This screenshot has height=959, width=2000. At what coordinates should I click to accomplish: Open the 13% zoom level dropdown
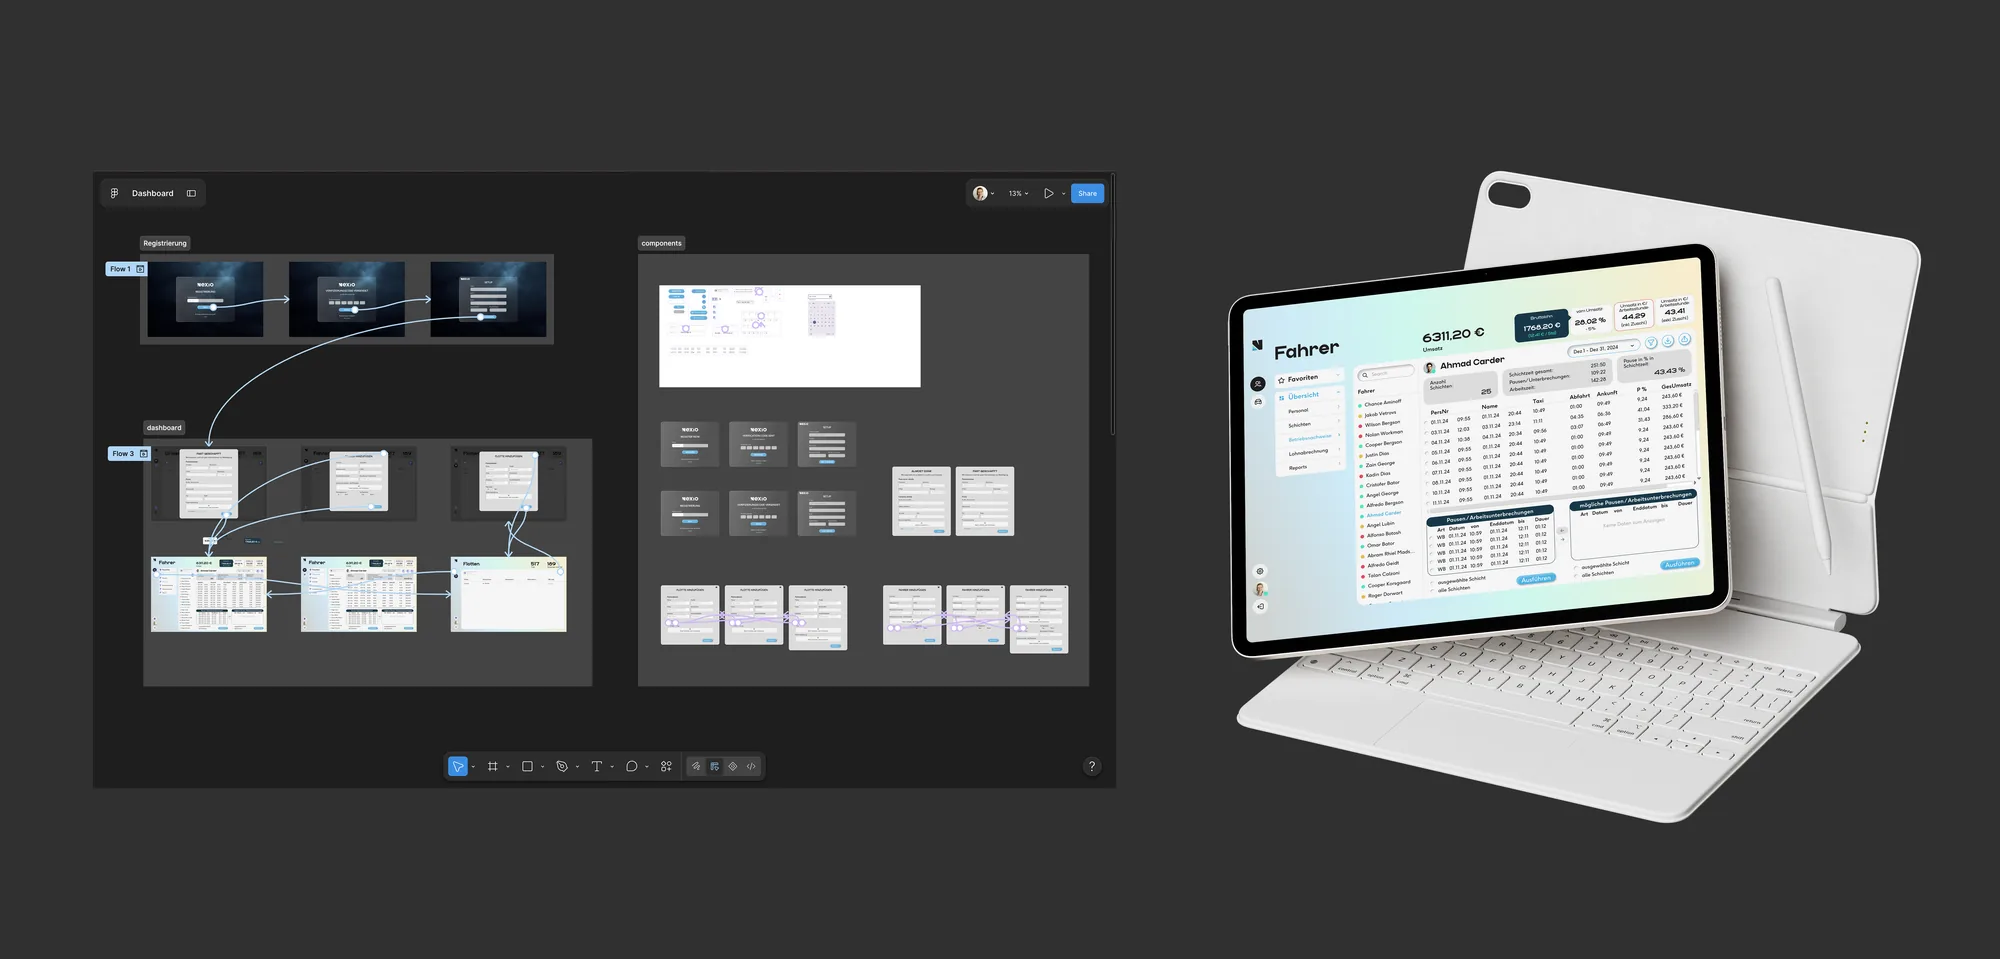pyautogui.click(x=1018, y=193)
